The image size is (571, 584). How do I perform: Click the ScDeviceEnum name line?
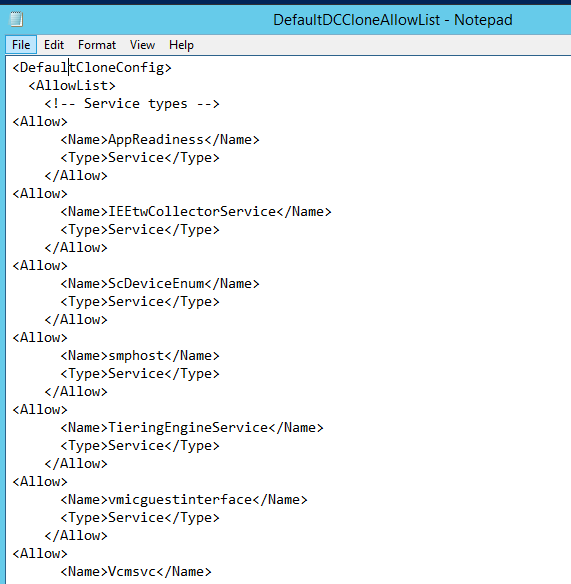click(x=160, y=284)
